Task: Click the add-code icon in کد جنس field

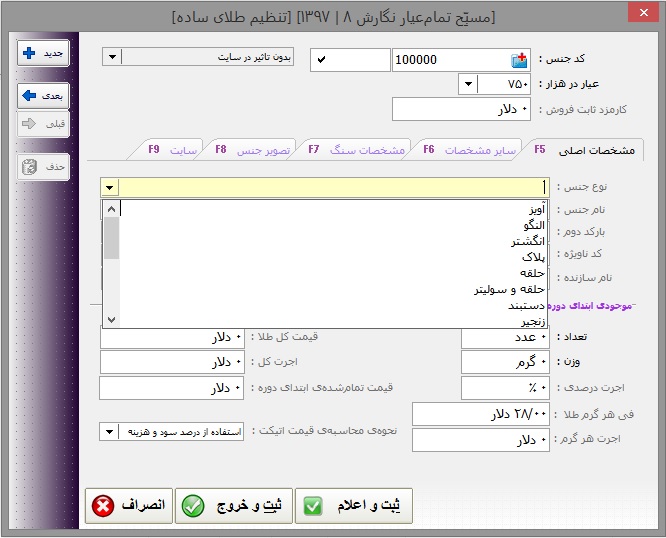Action: point(519,60)
